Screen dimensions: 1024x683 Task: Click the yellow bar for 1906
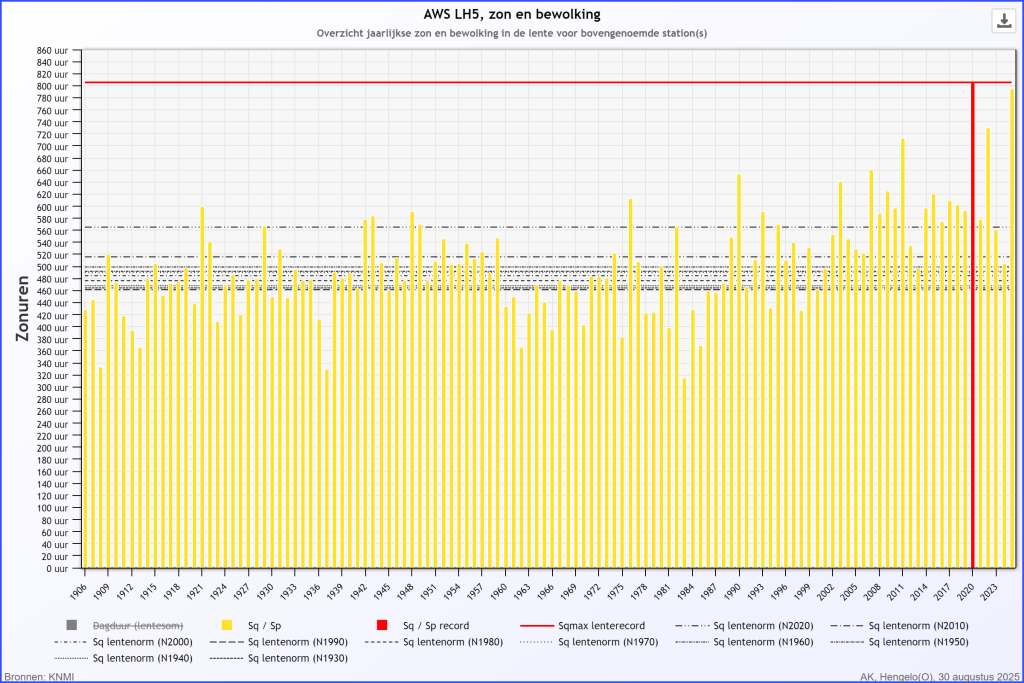click(x=86, y=439)
